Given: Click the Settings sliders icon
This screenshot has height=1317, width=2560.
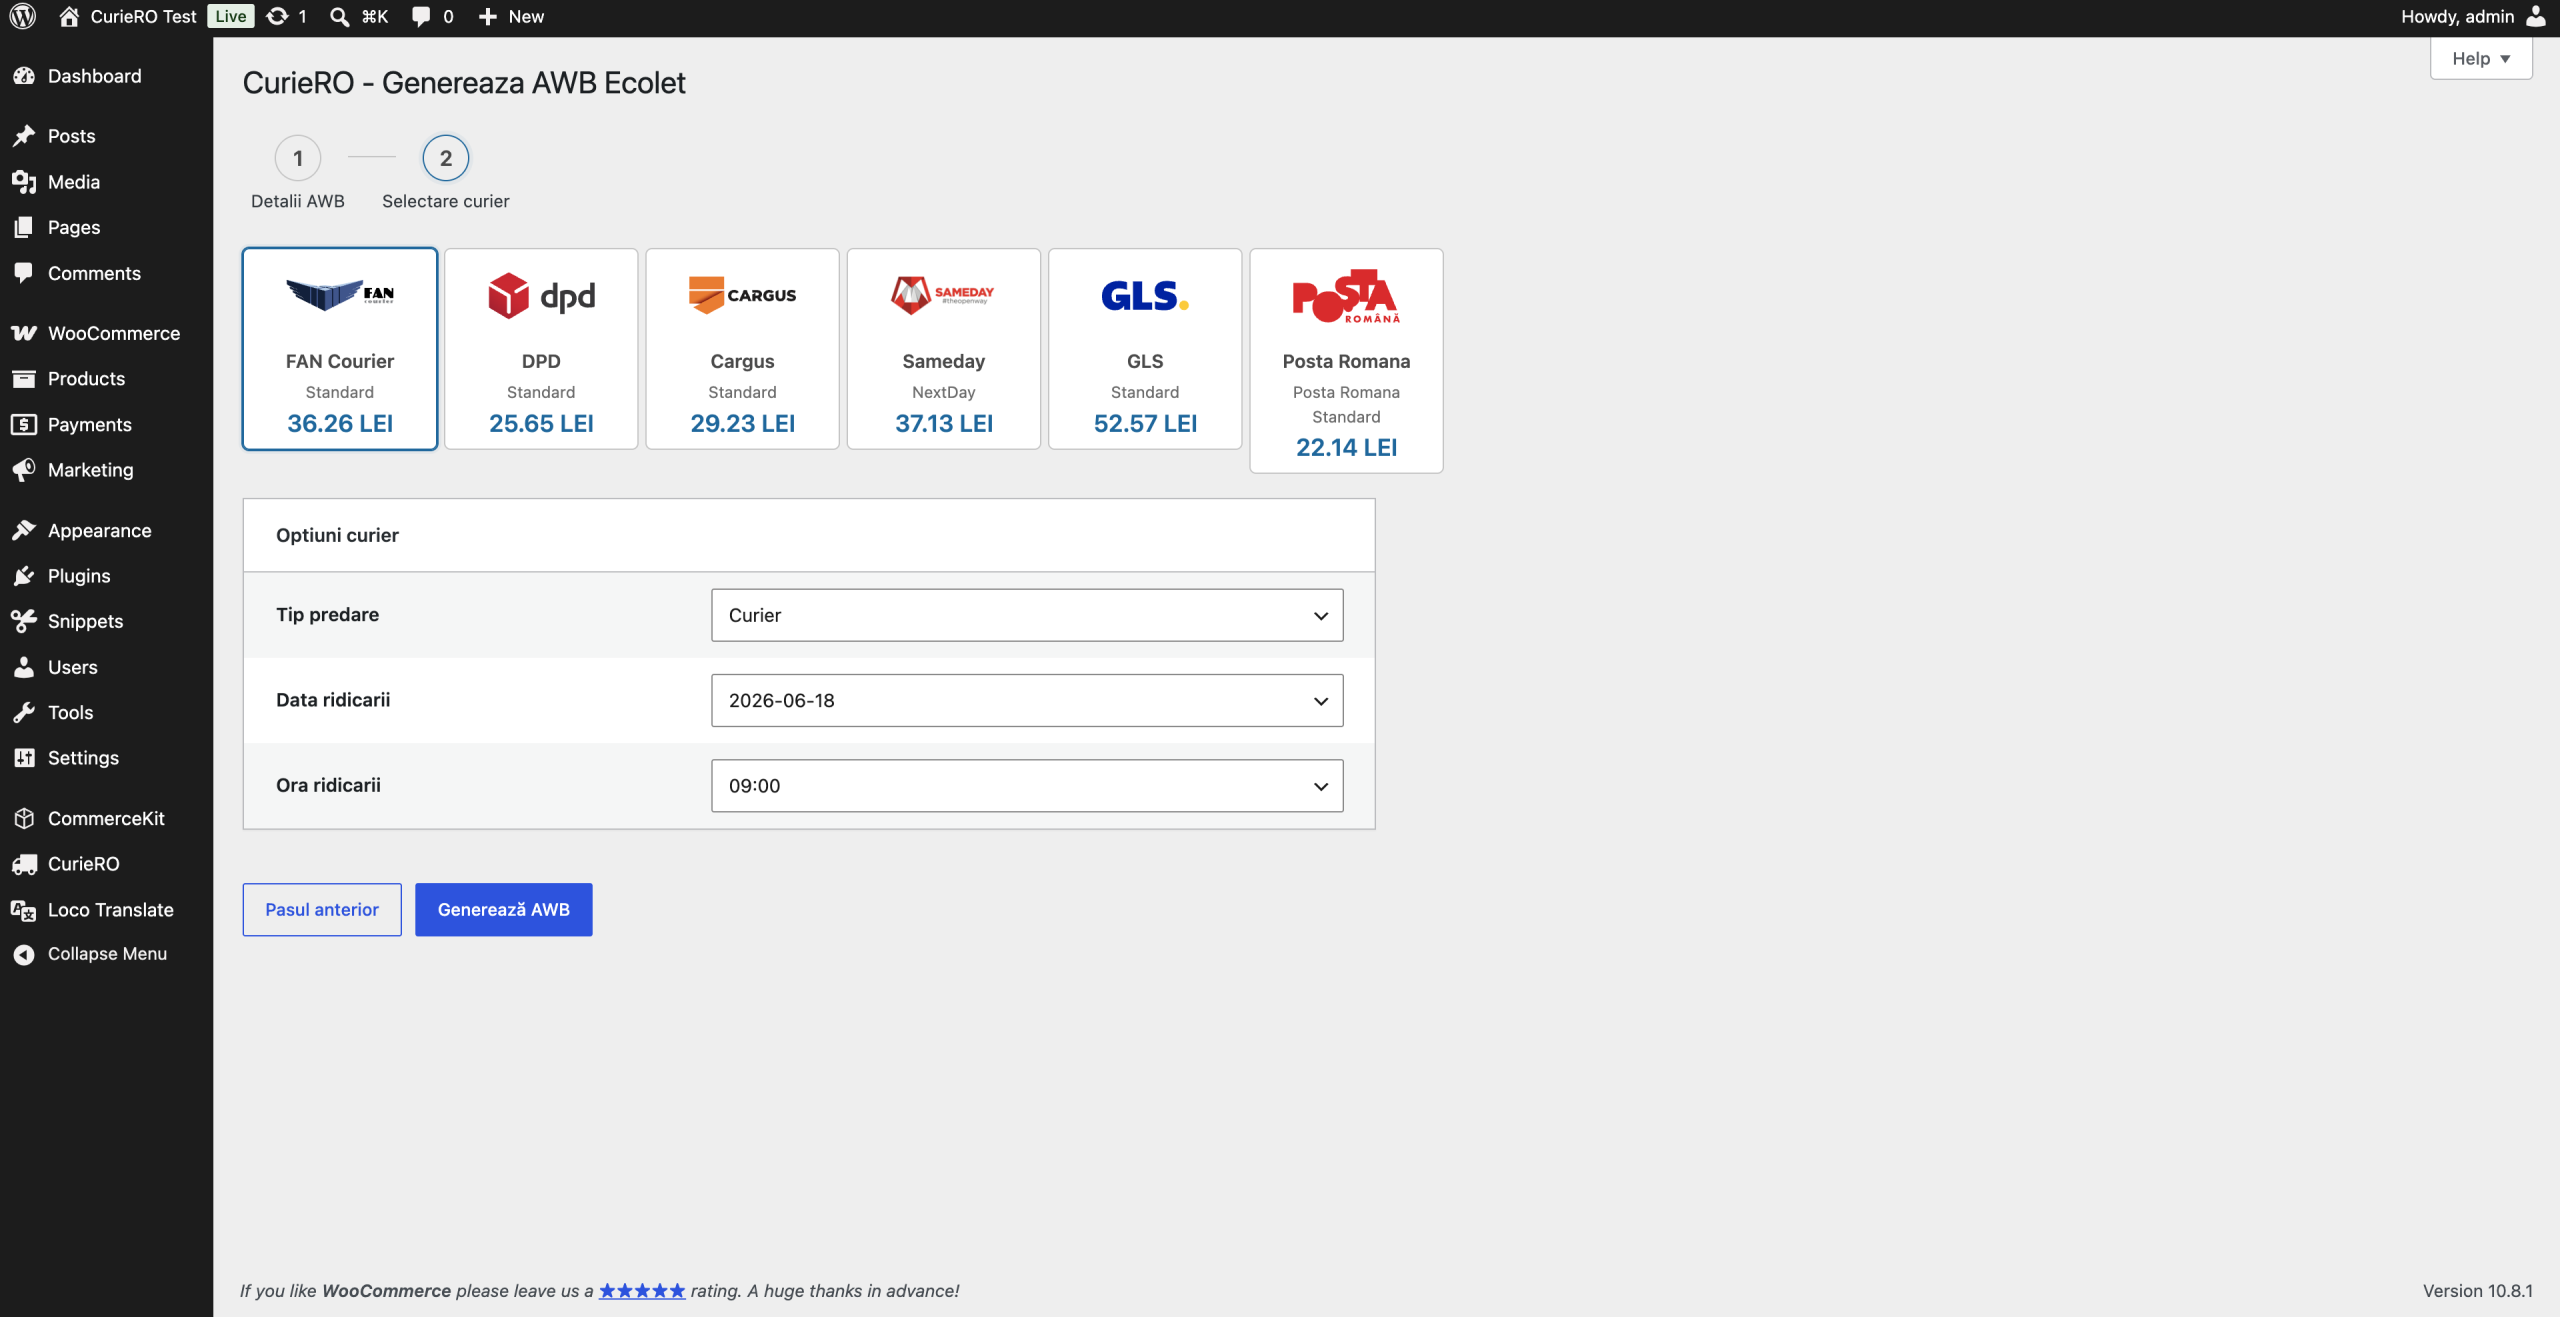Looking at the screenshot, I should pyautogui.click(x=24, y=758).
